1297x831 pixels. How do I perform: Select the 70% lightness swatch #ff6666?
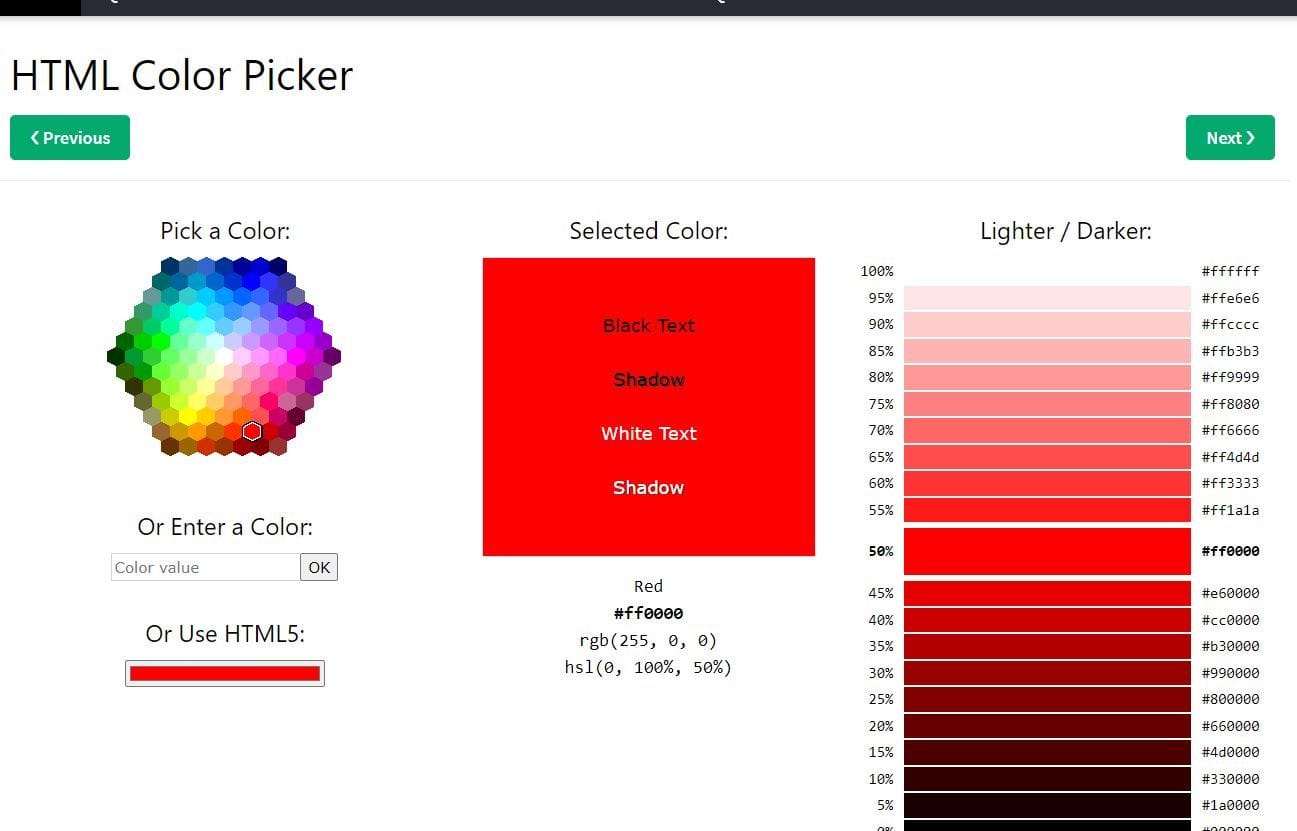(x=1047, y=430)
